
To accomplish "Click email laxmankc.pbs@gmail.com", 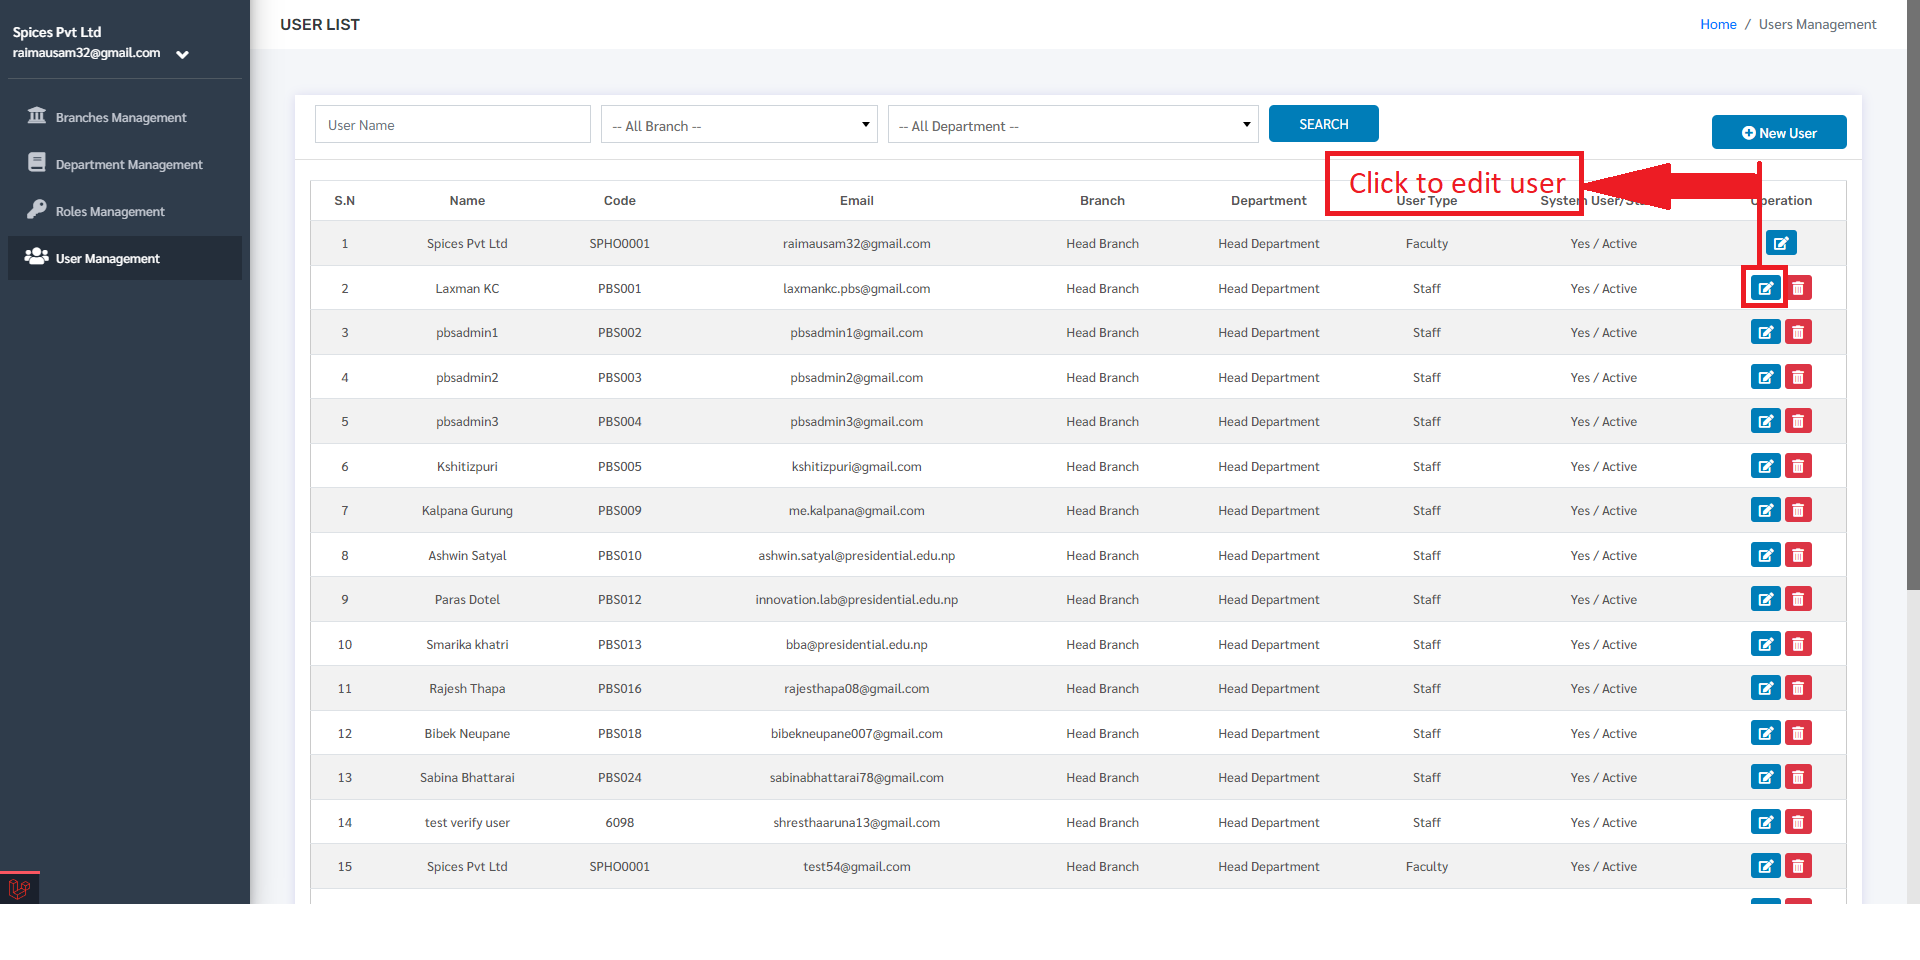I will coord(857,288).
